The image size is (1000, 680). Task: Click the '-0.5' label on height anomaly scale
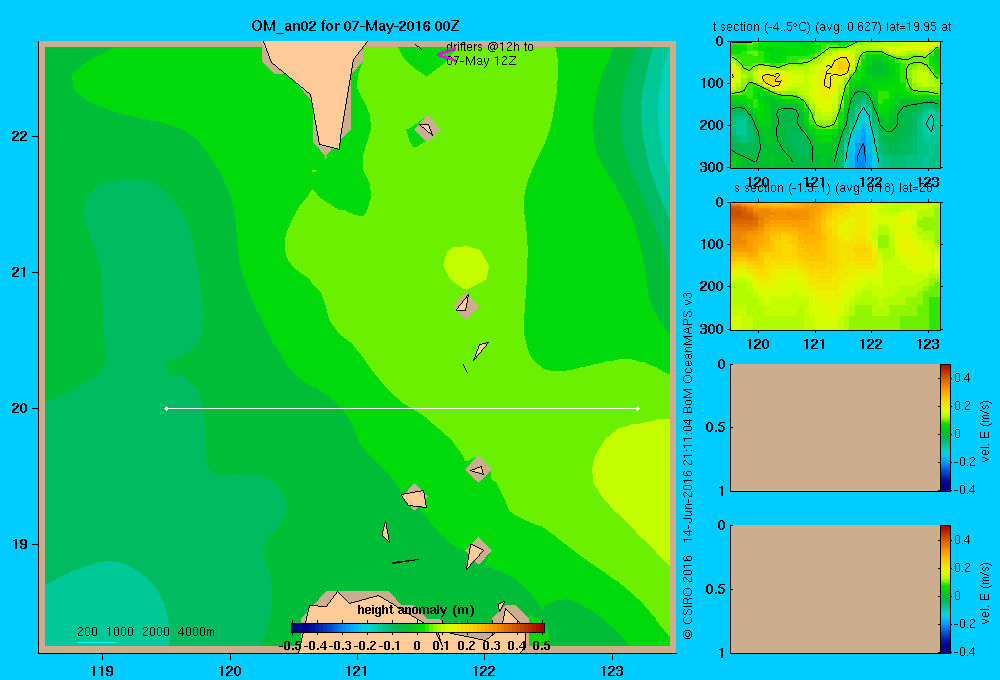pyautogui.click(x=290, y=646)
